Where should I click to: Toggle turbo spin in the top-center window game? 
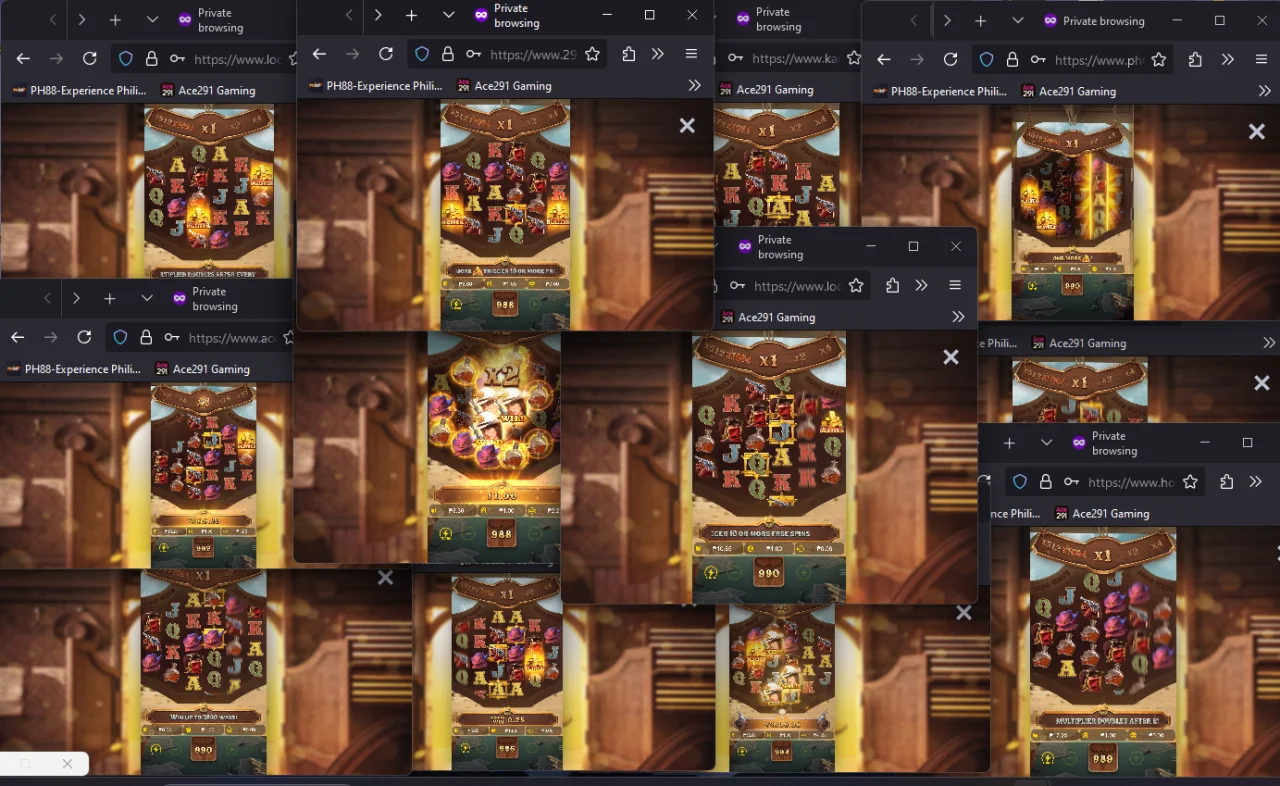click(x=457, y=304)
